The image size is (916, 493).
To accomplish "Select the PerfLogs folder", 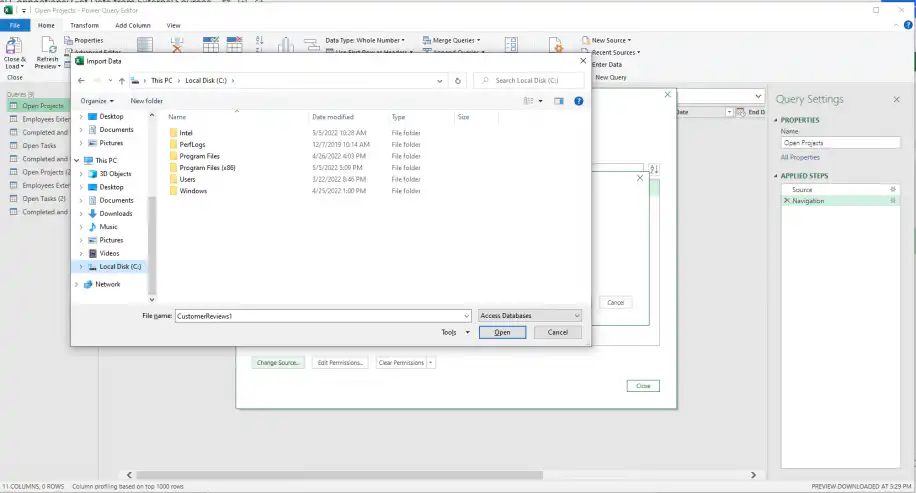I will coord(192,145).
